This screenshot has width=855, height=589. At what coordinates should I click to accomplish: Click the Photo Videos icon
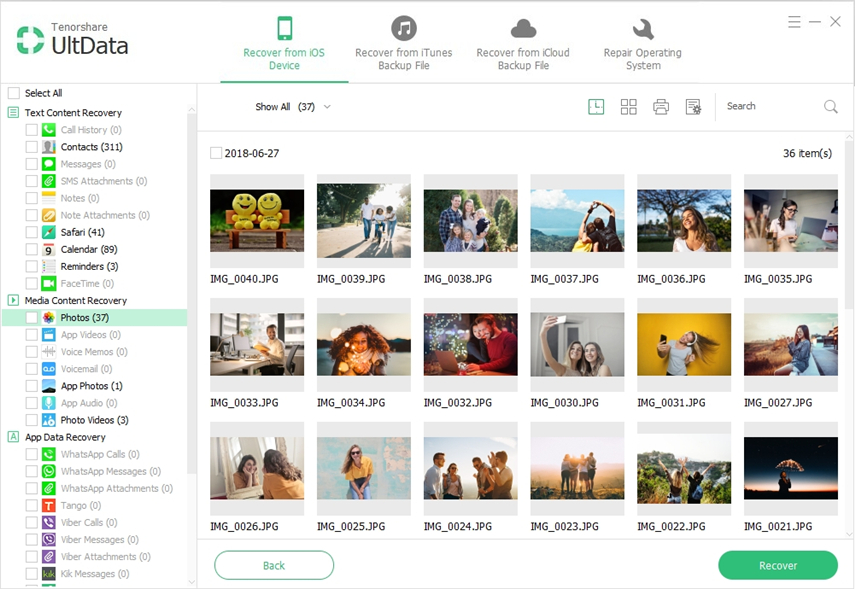pyautogui.click(x=49, y=420)
